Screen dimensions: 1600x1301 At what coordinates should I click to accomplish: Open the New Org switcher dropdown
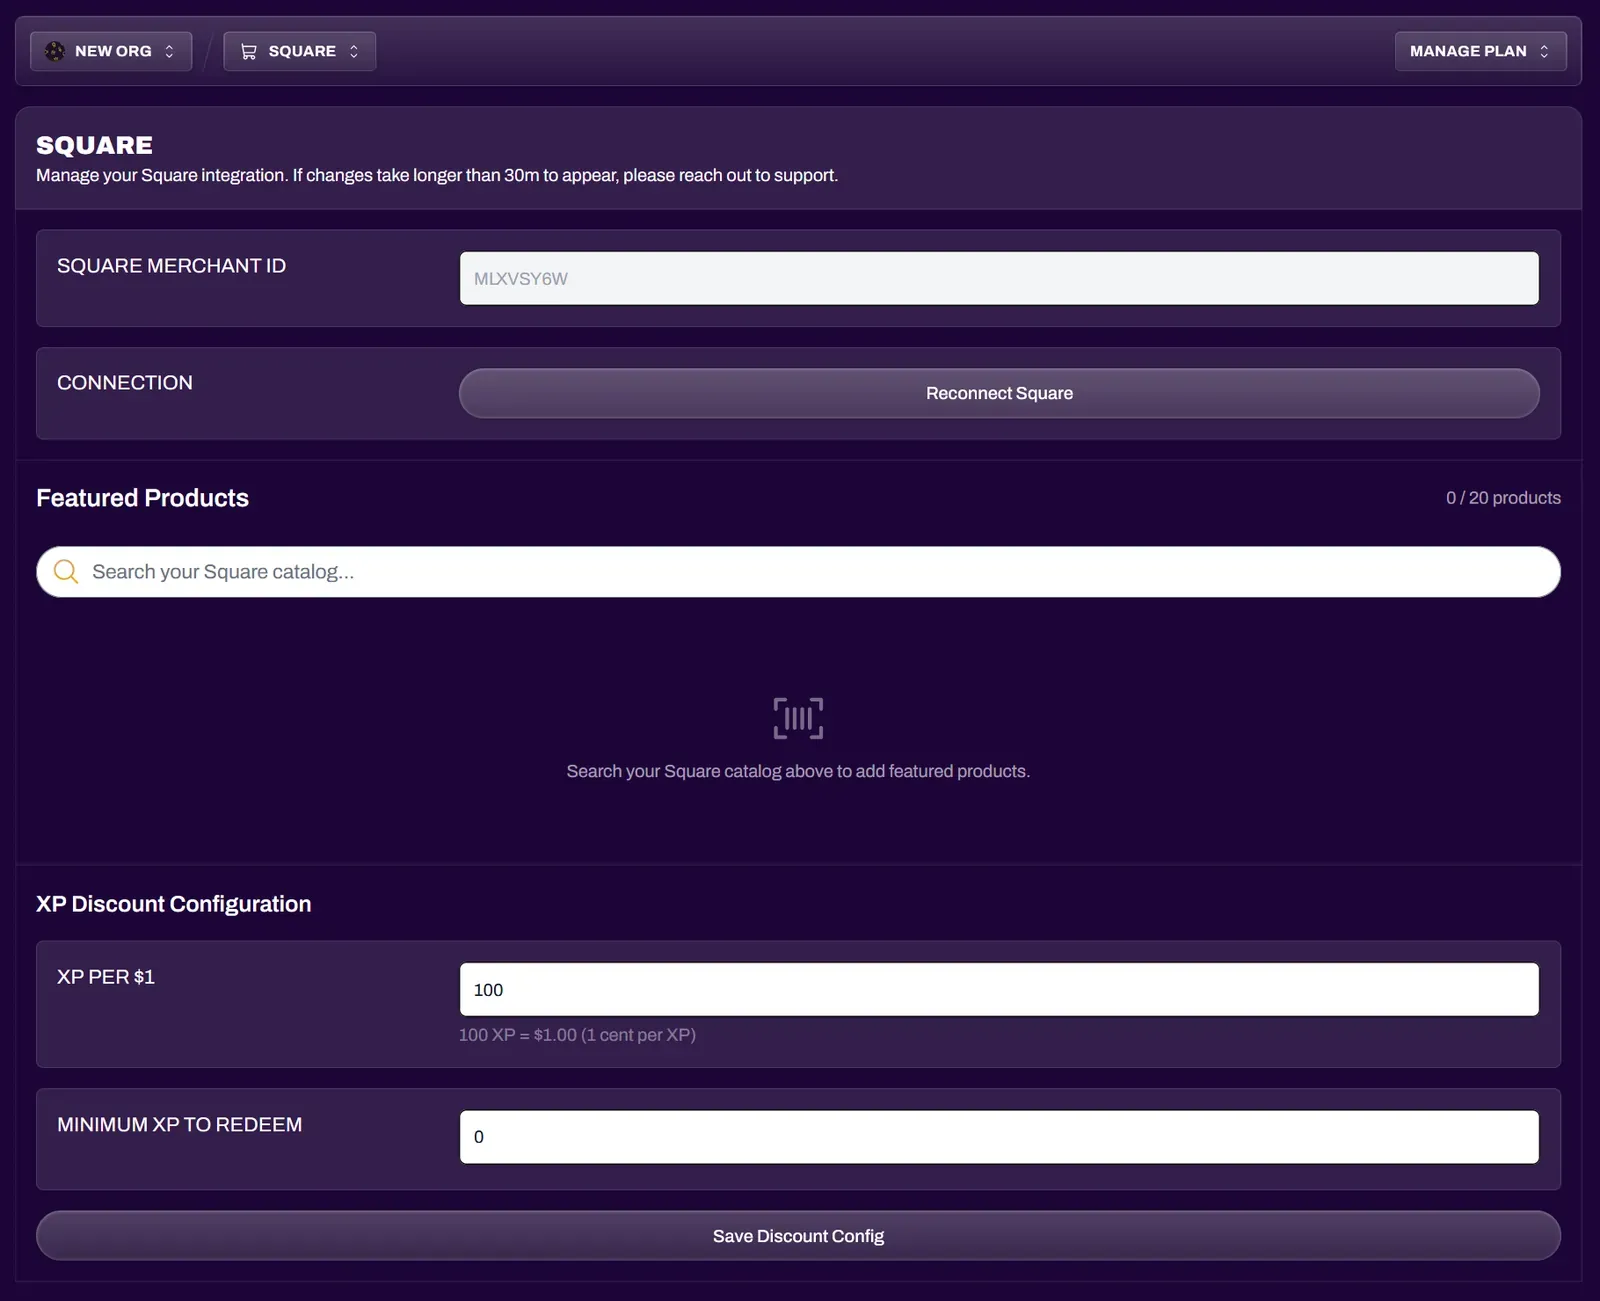point(111,51)
